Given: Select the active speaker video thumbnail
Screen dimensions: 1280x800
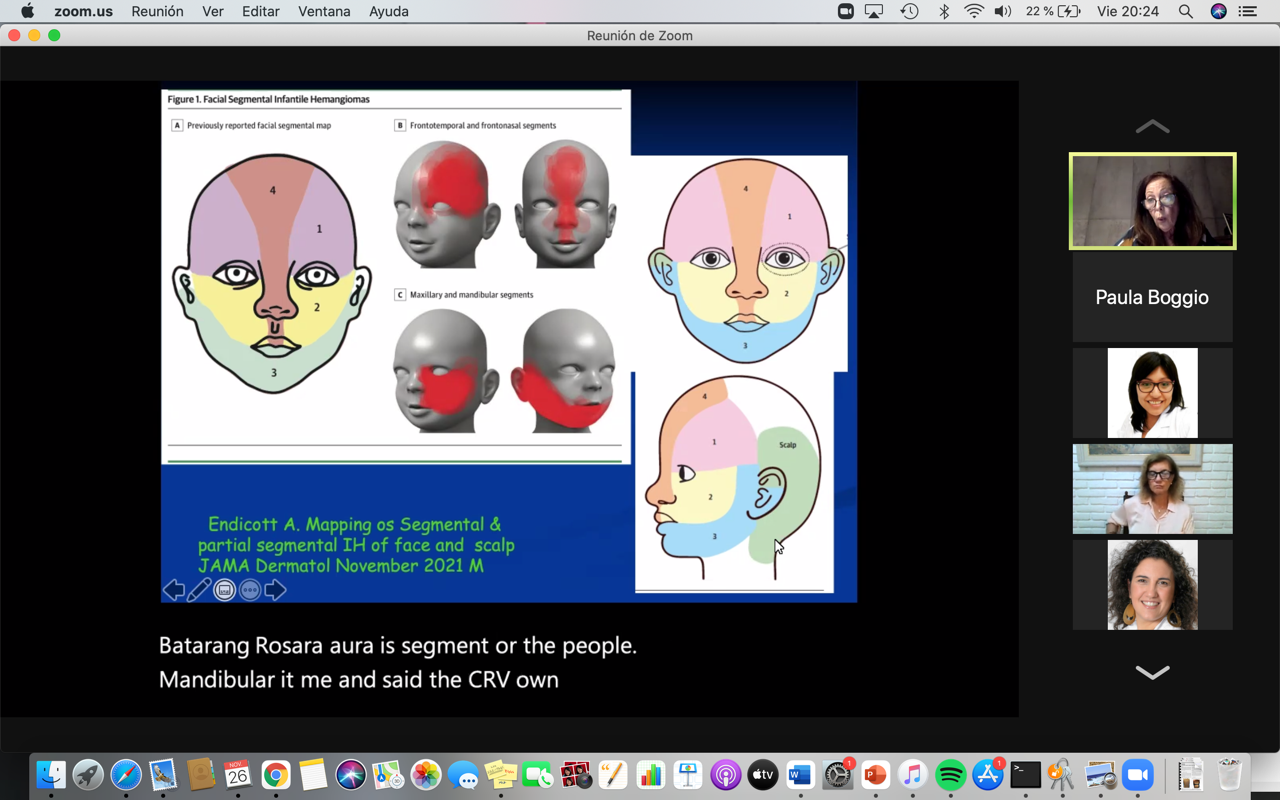Looking at the screenshot, I should pos(1152,201).
